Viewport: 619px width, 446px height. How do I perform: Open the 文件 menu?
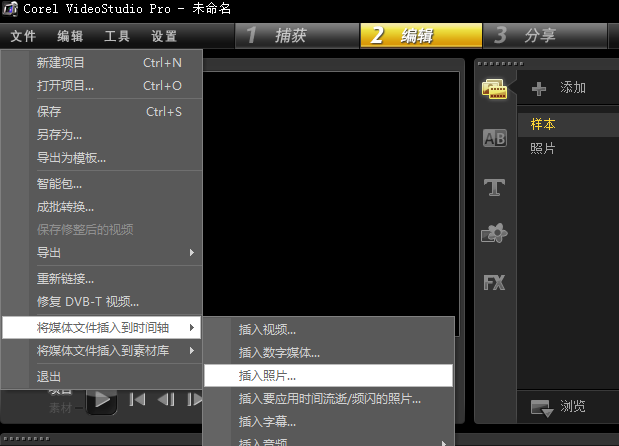pyautogui.click(x=23, y=36)
